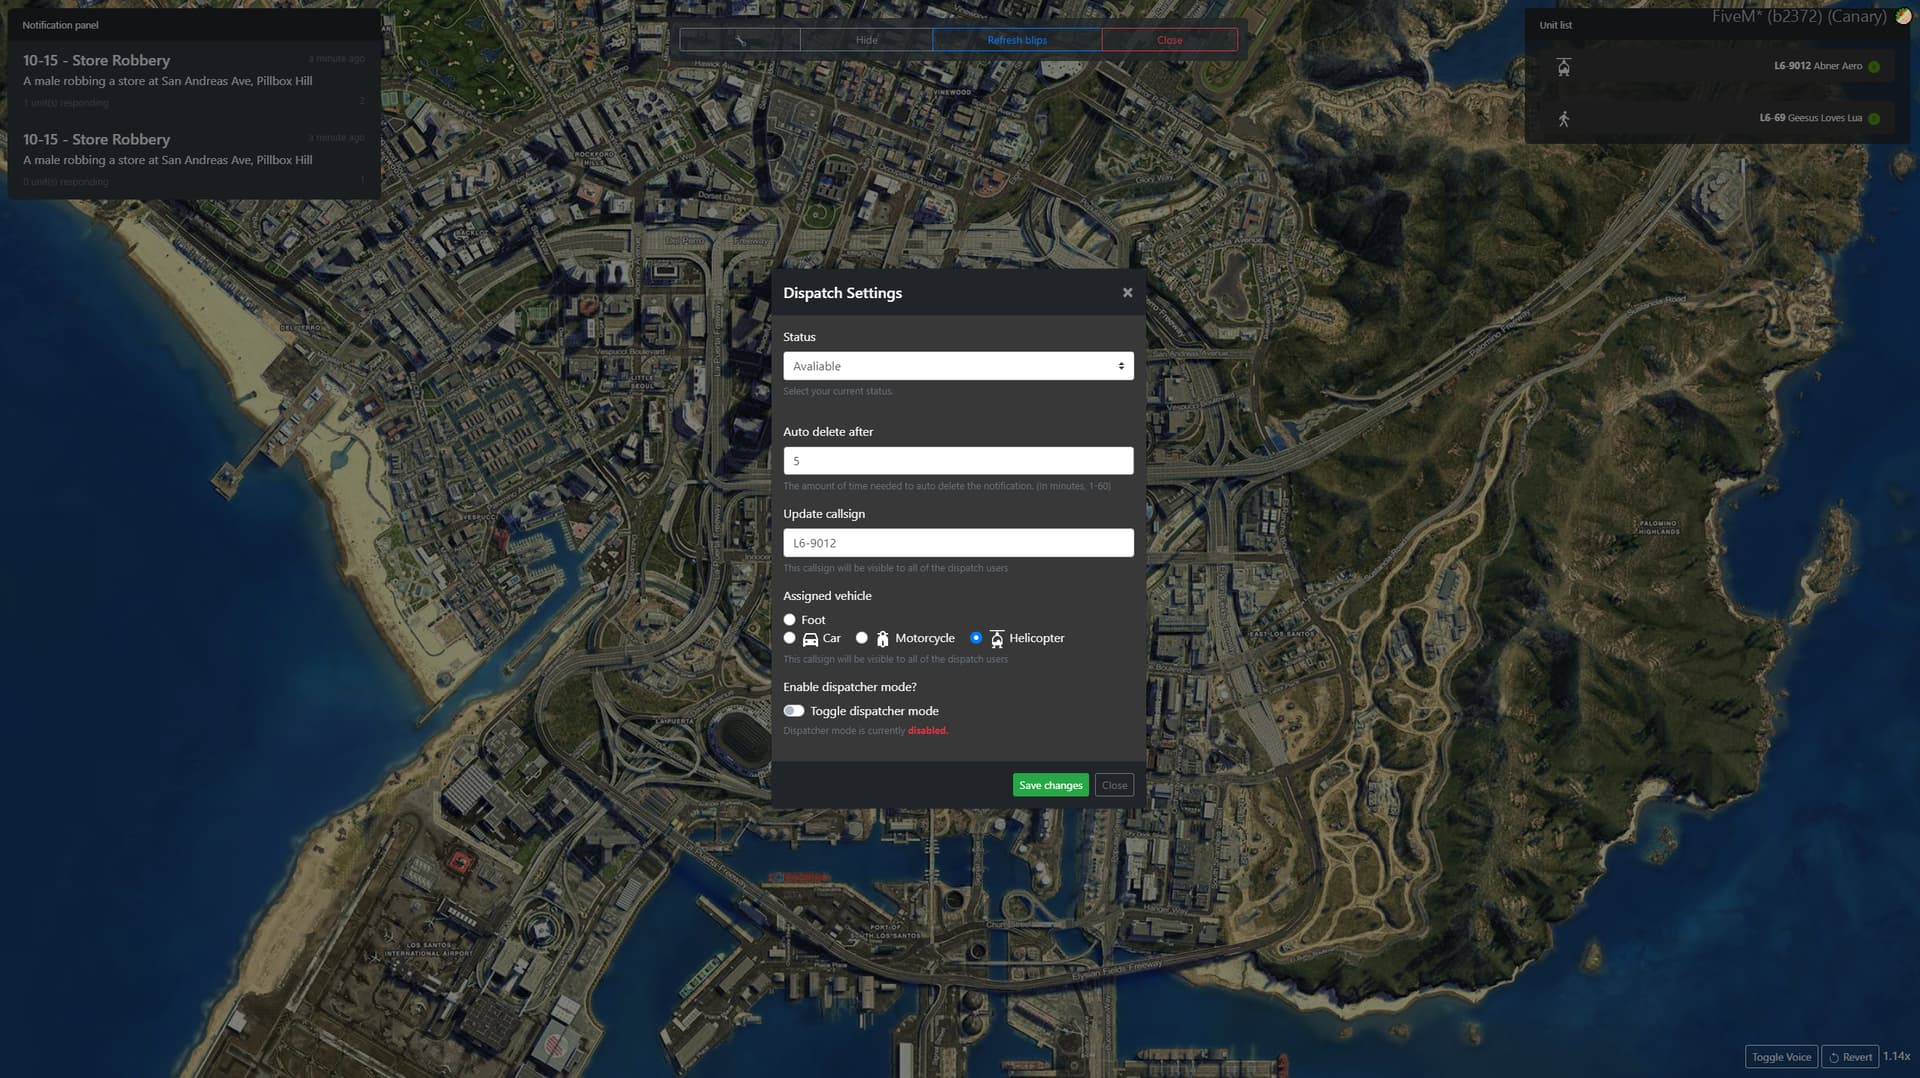1920x1078 pixels.
Task: Select Refresh blips in the top toolbar
Action: click(x=1017, y=40)
